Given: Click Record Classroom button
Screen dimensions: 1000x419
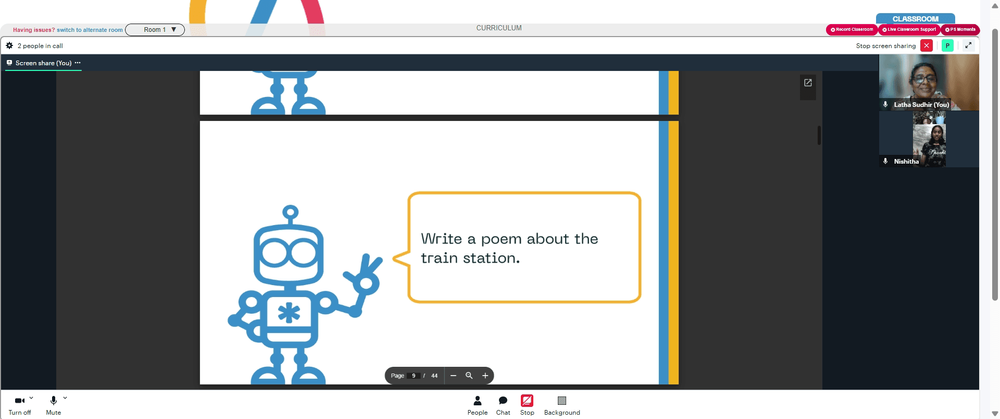Looking at the screenshot, I should tap(851, 30).
